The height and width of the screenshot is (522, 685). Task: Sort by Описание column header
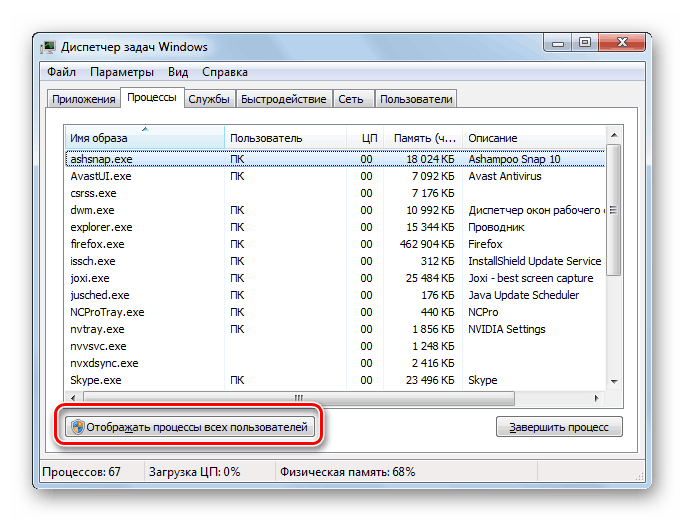pyautogui.click(x=534, y=138)
